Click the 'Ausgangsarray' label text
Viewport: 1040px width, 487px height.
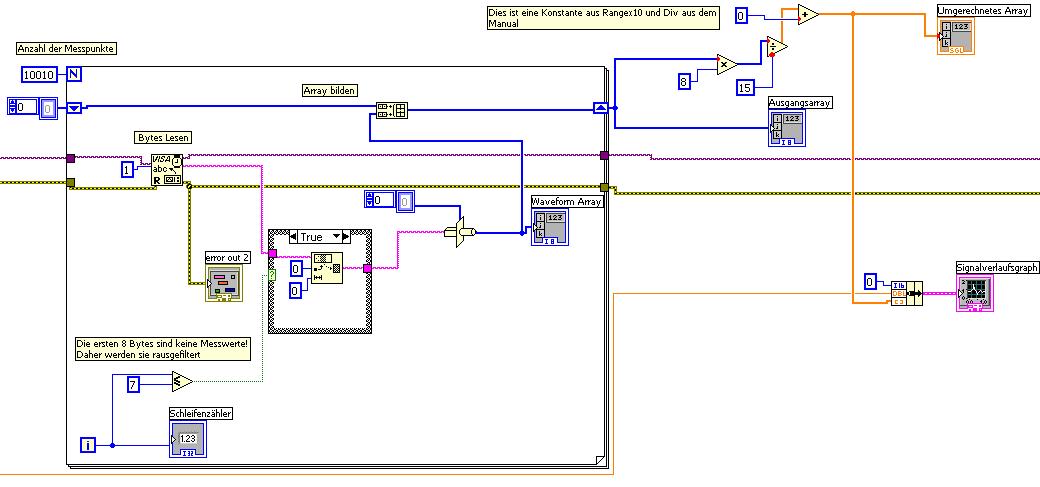[x=800, y=103]
